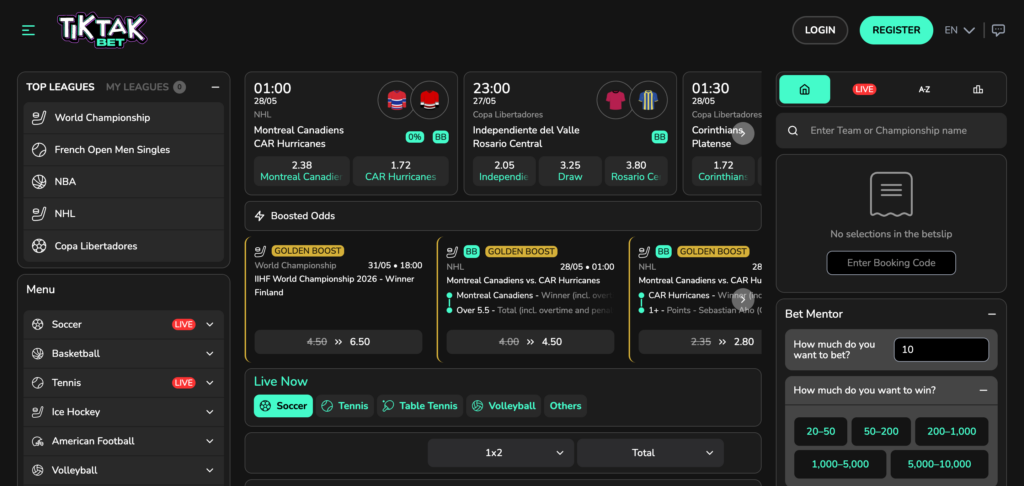This screenshot has height=486, width=1024.
Task: Bet on Montreal Canadiens at 2.38
Action: [302, 171]
